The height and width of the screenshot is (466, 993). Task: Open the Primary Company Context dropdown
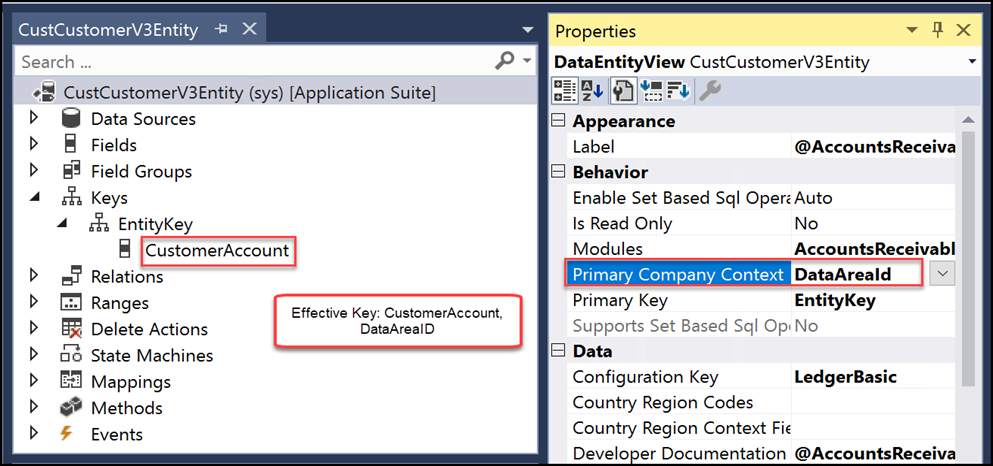[x=942, y=274]
